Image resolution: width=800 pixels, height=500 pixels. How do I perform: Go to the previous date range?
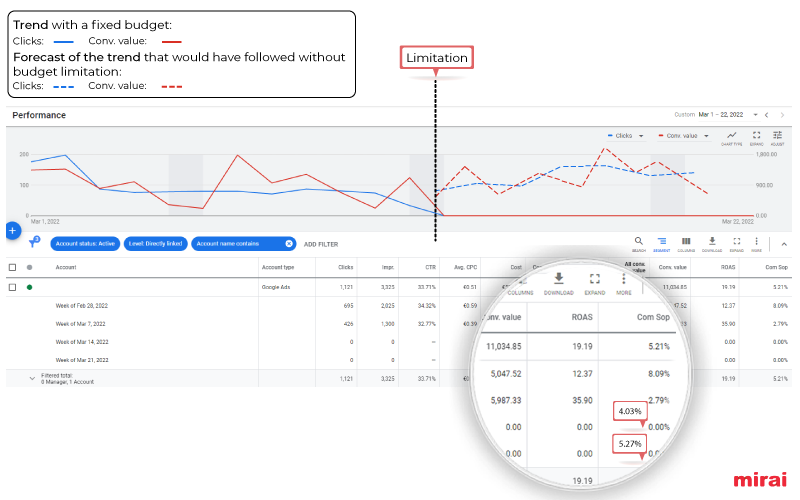pos(766,115)
